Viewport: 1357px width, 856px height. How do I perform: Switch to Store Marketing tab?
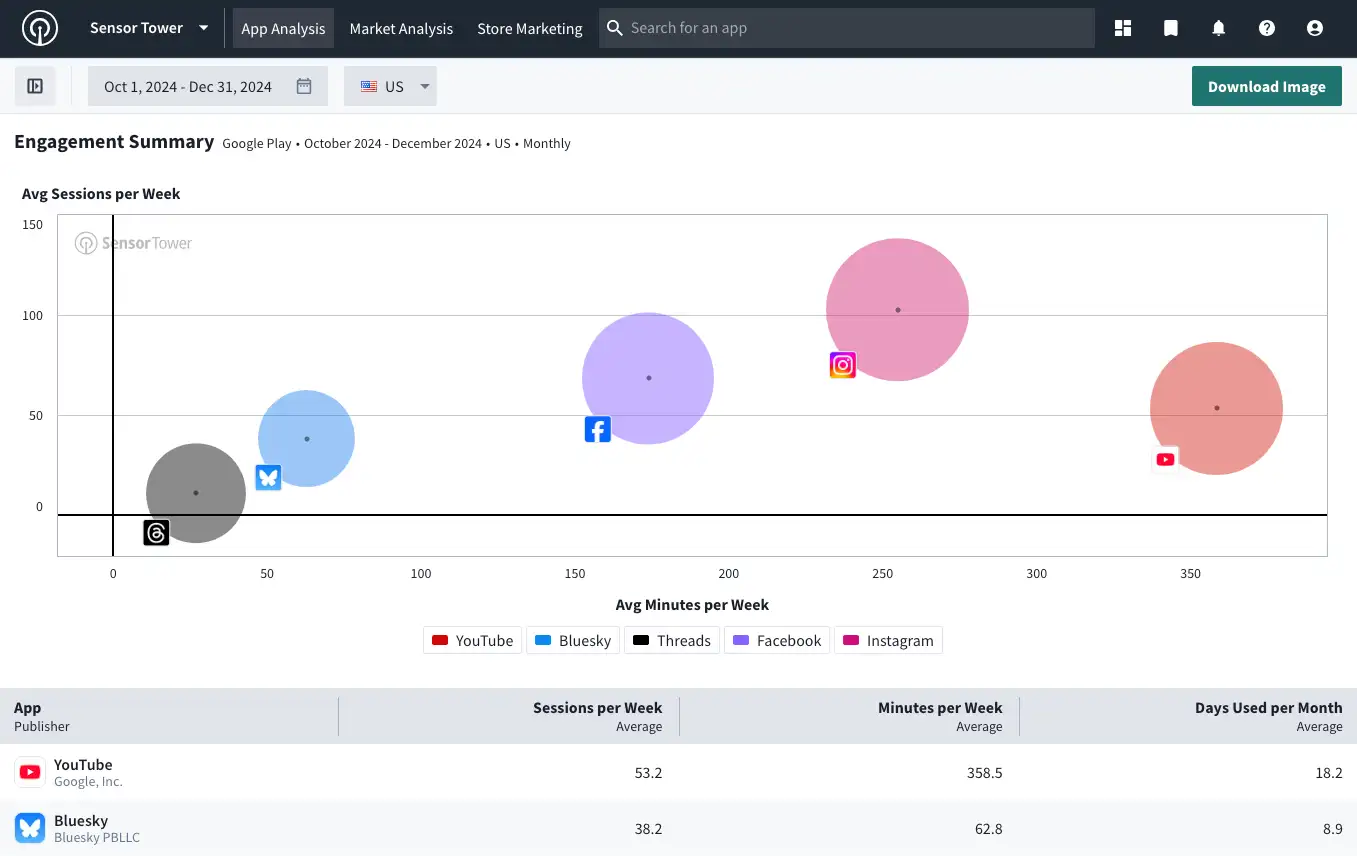pyautogui.click(x=530, y=28)
